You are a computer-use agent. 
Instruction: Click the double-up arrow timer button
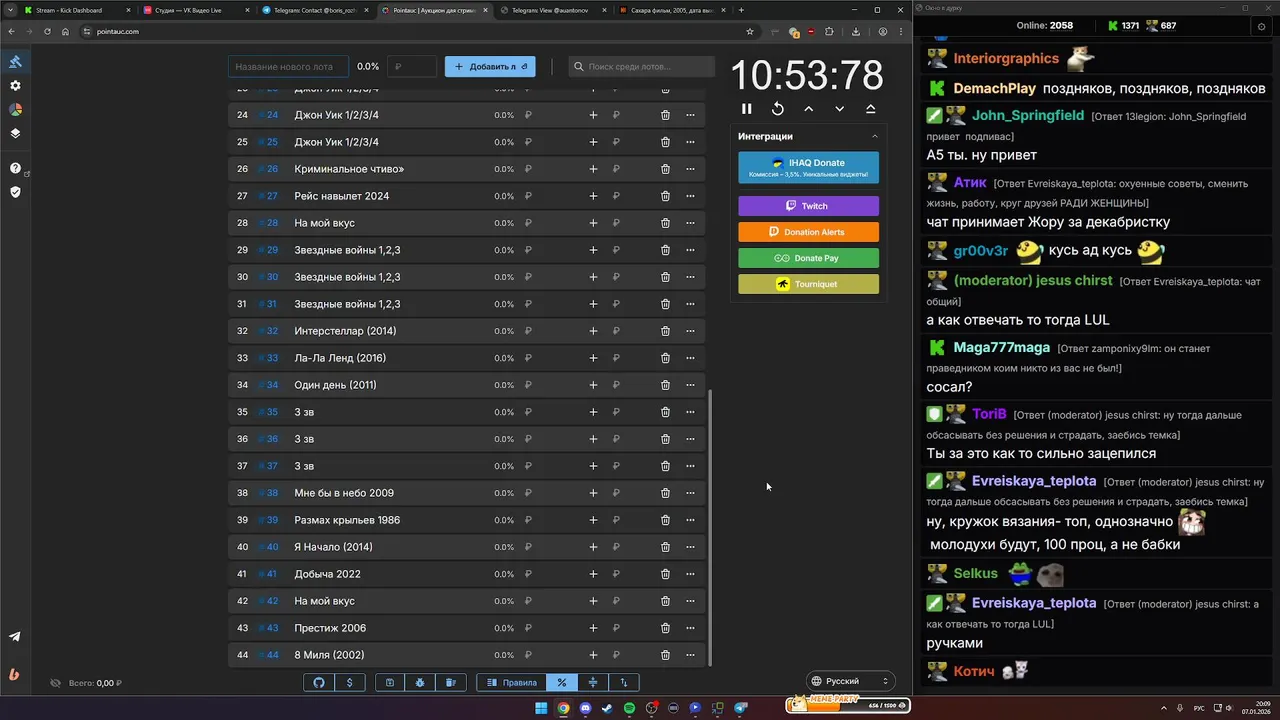tap(870, 109)
